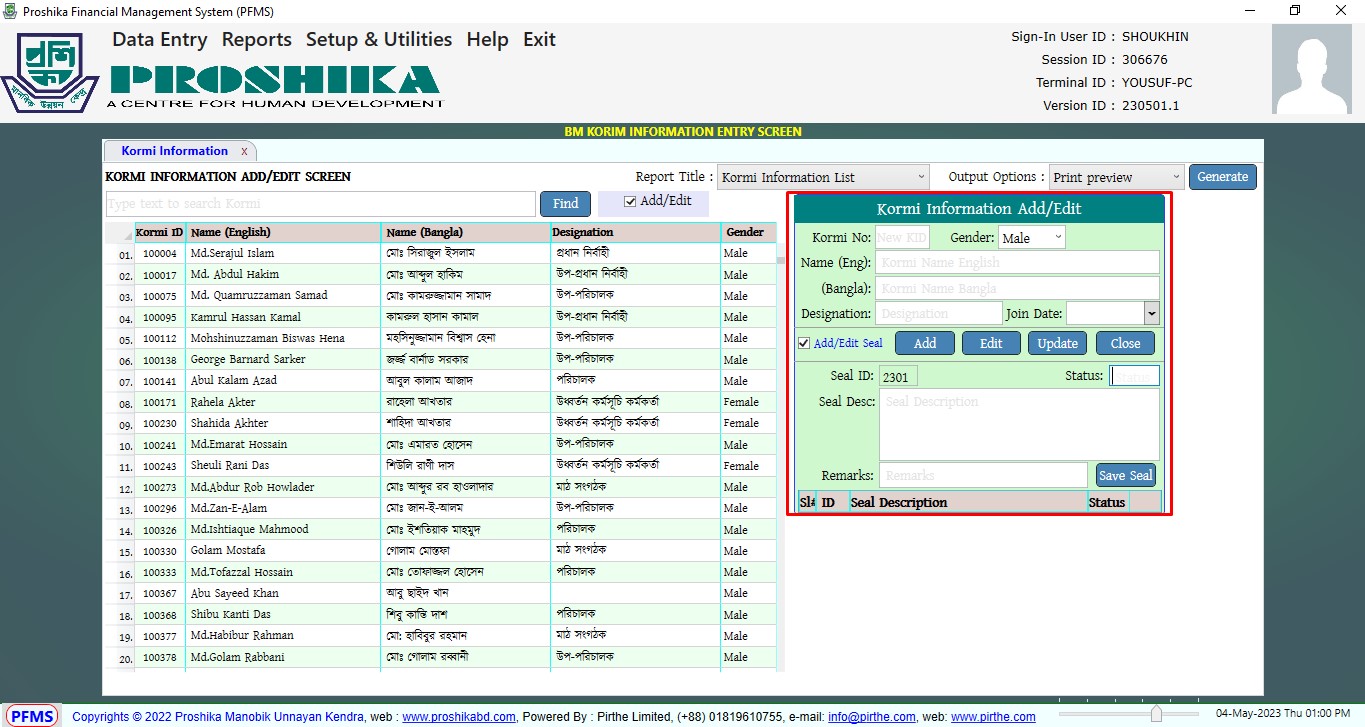Click the Add button in Add/Edit panel
1365x727 pixels.
[925, 343]
